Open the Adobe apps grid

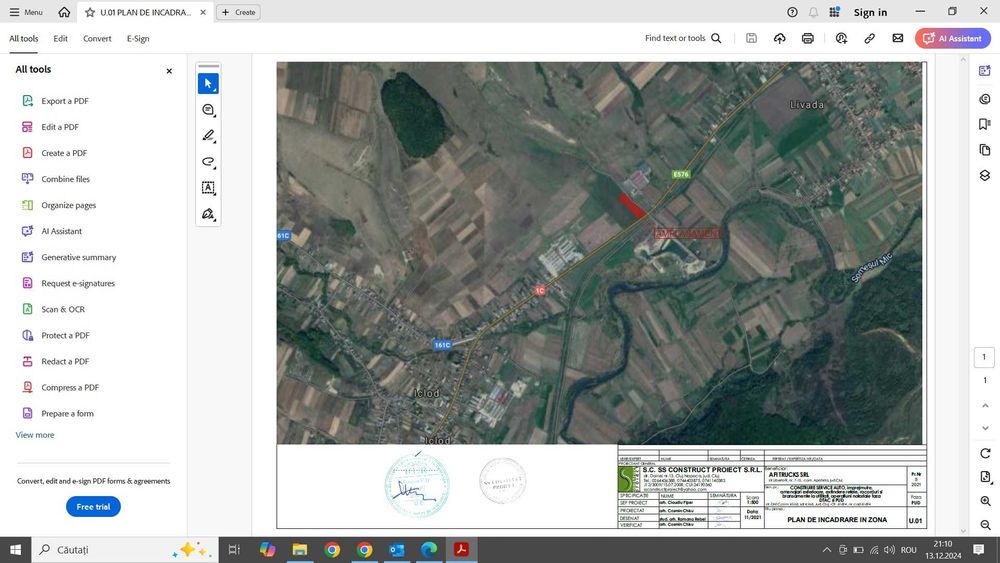tap(834, 12)
